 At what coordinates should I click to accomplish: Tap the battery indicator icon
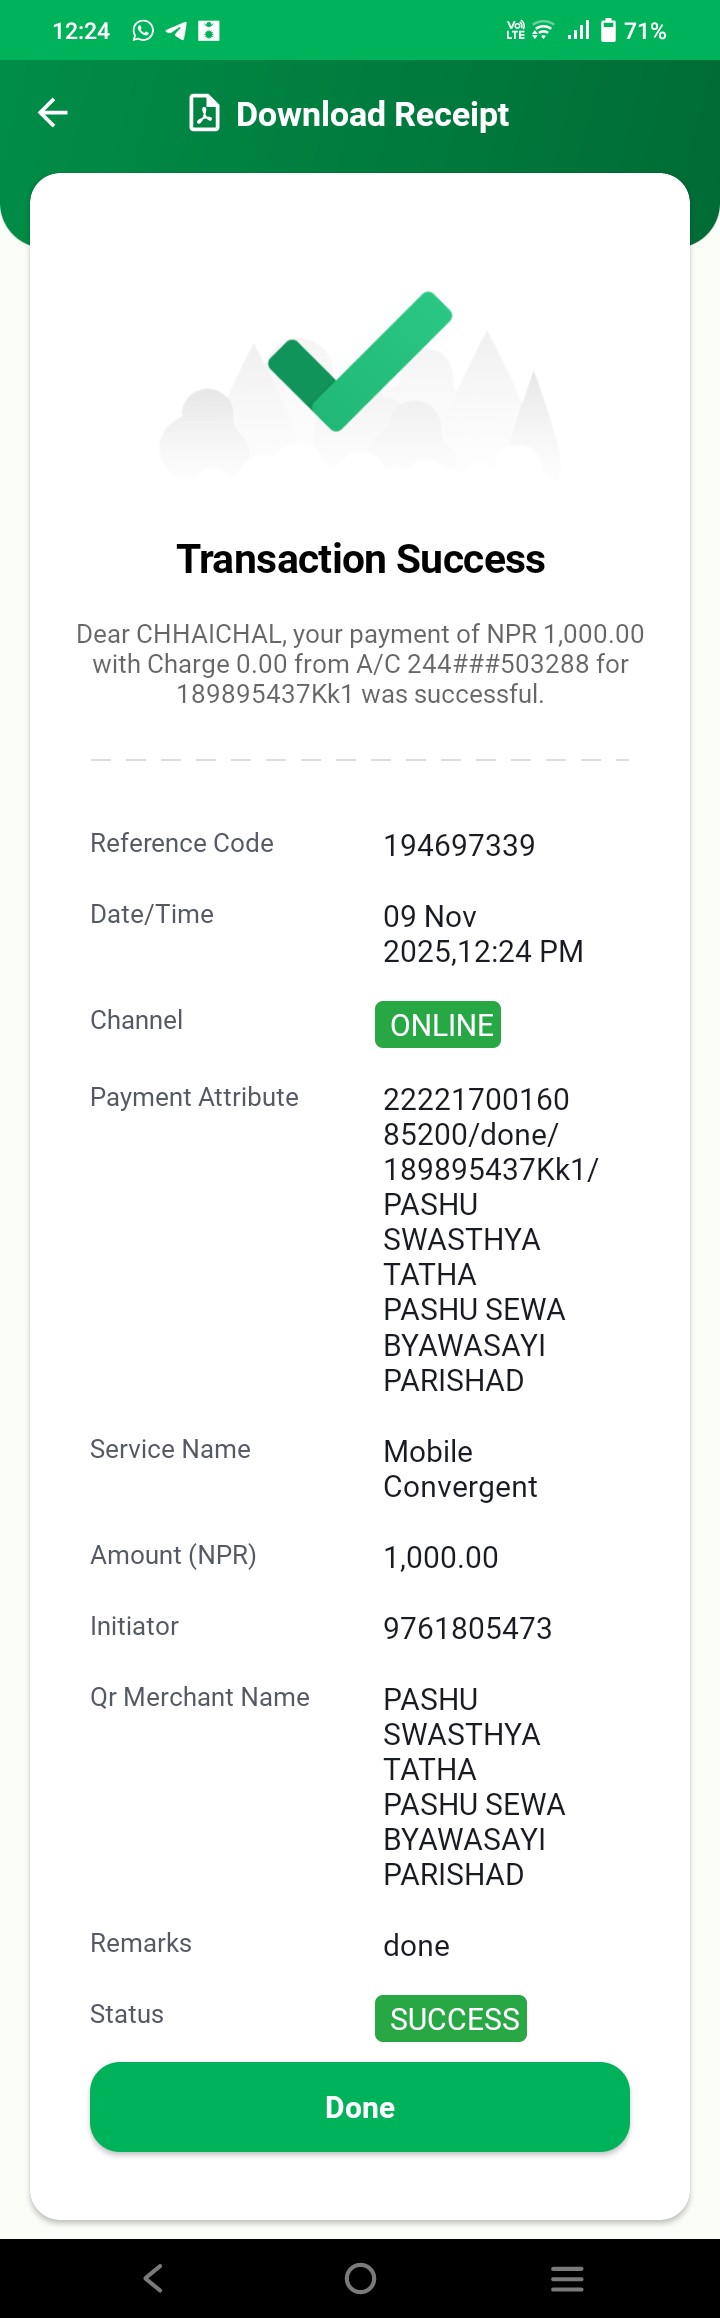[608, 31]
